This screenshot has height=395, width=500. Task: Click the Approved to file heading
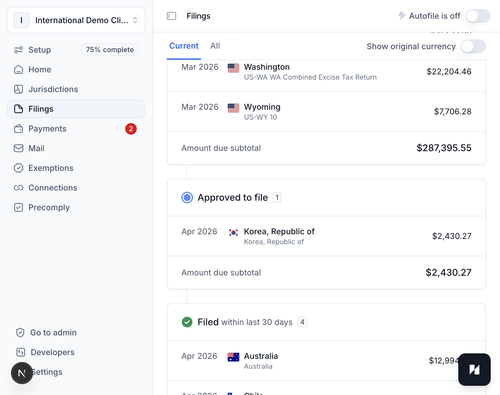click(x=233, y=197)
